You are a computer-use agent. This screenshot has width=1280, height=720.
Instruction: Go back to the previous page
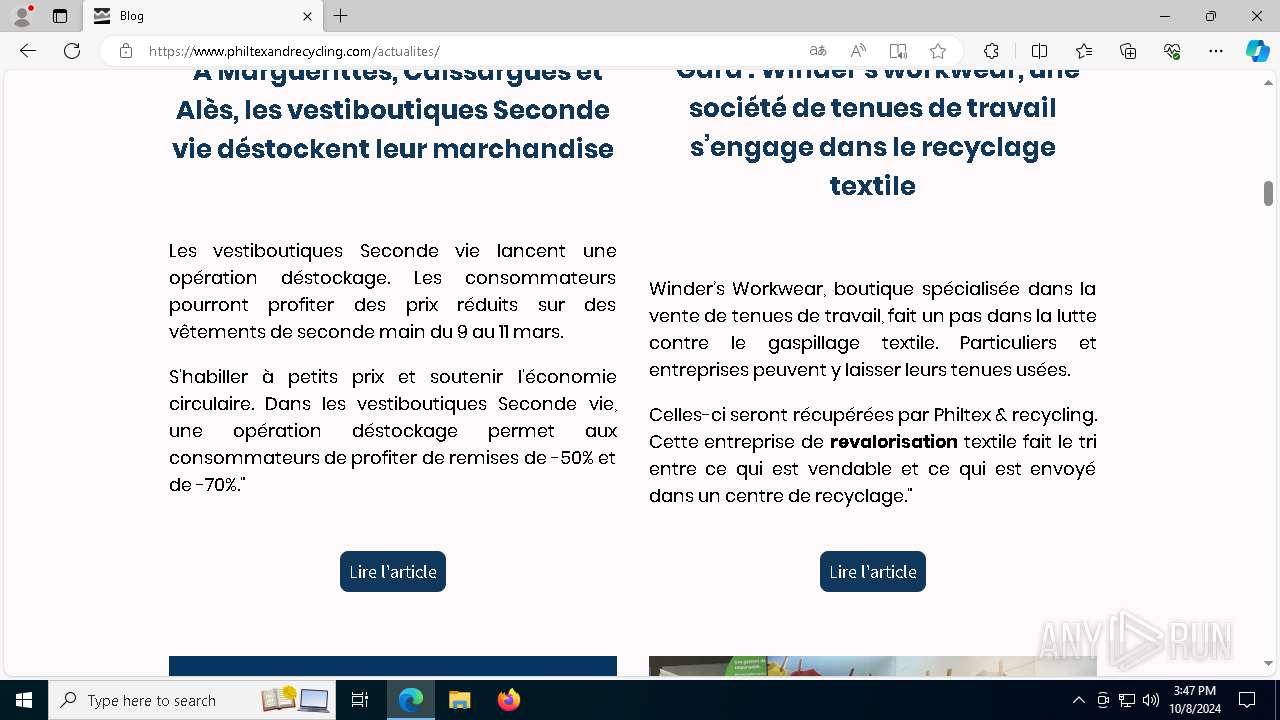pos(28,51)
